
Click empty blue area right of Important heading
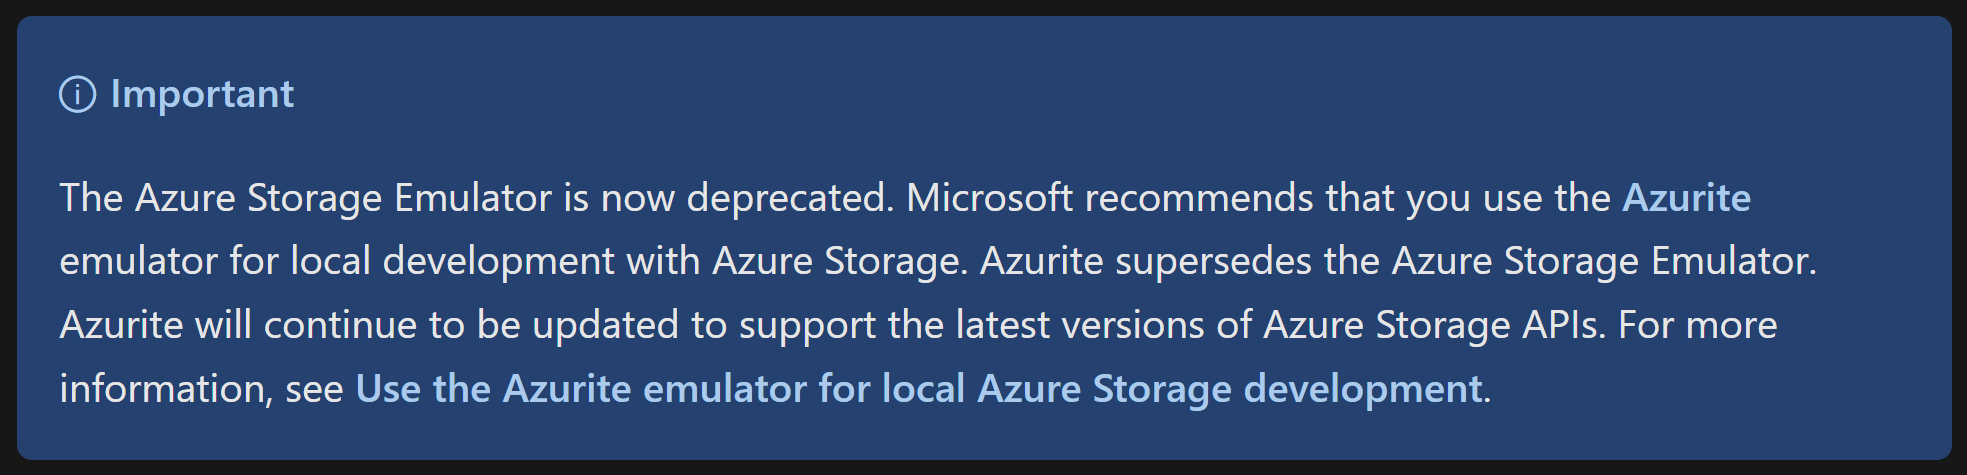(1100, 94)
